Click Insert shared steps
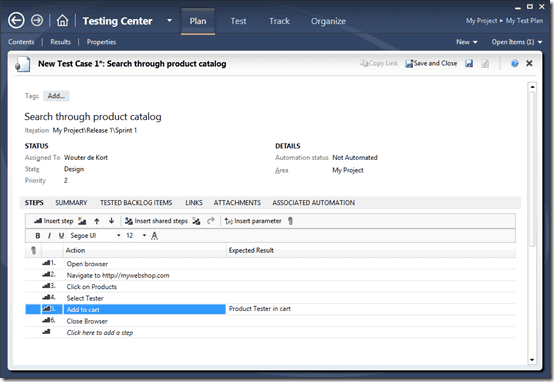This screenshot has width=554, height=382. point(156,221)
